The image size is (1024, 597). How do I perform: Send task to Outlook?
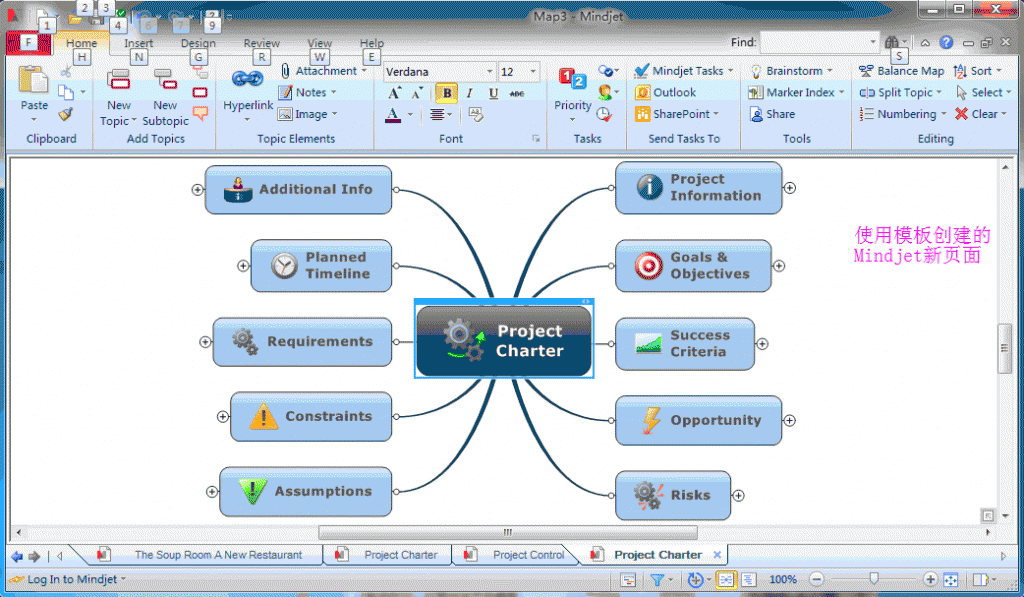click(x=665, y=92)
